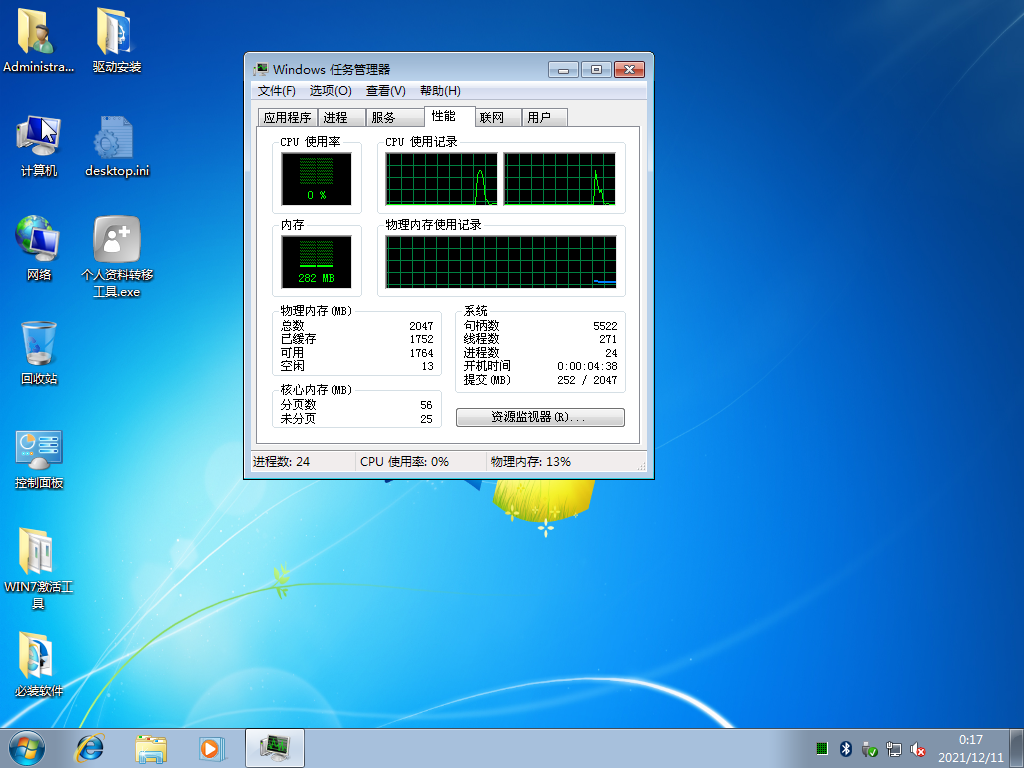The width and height of the screenshot is (1024, 768).
Task: Select the 计算机 desktop icon
Action: [x=39, y=146]
